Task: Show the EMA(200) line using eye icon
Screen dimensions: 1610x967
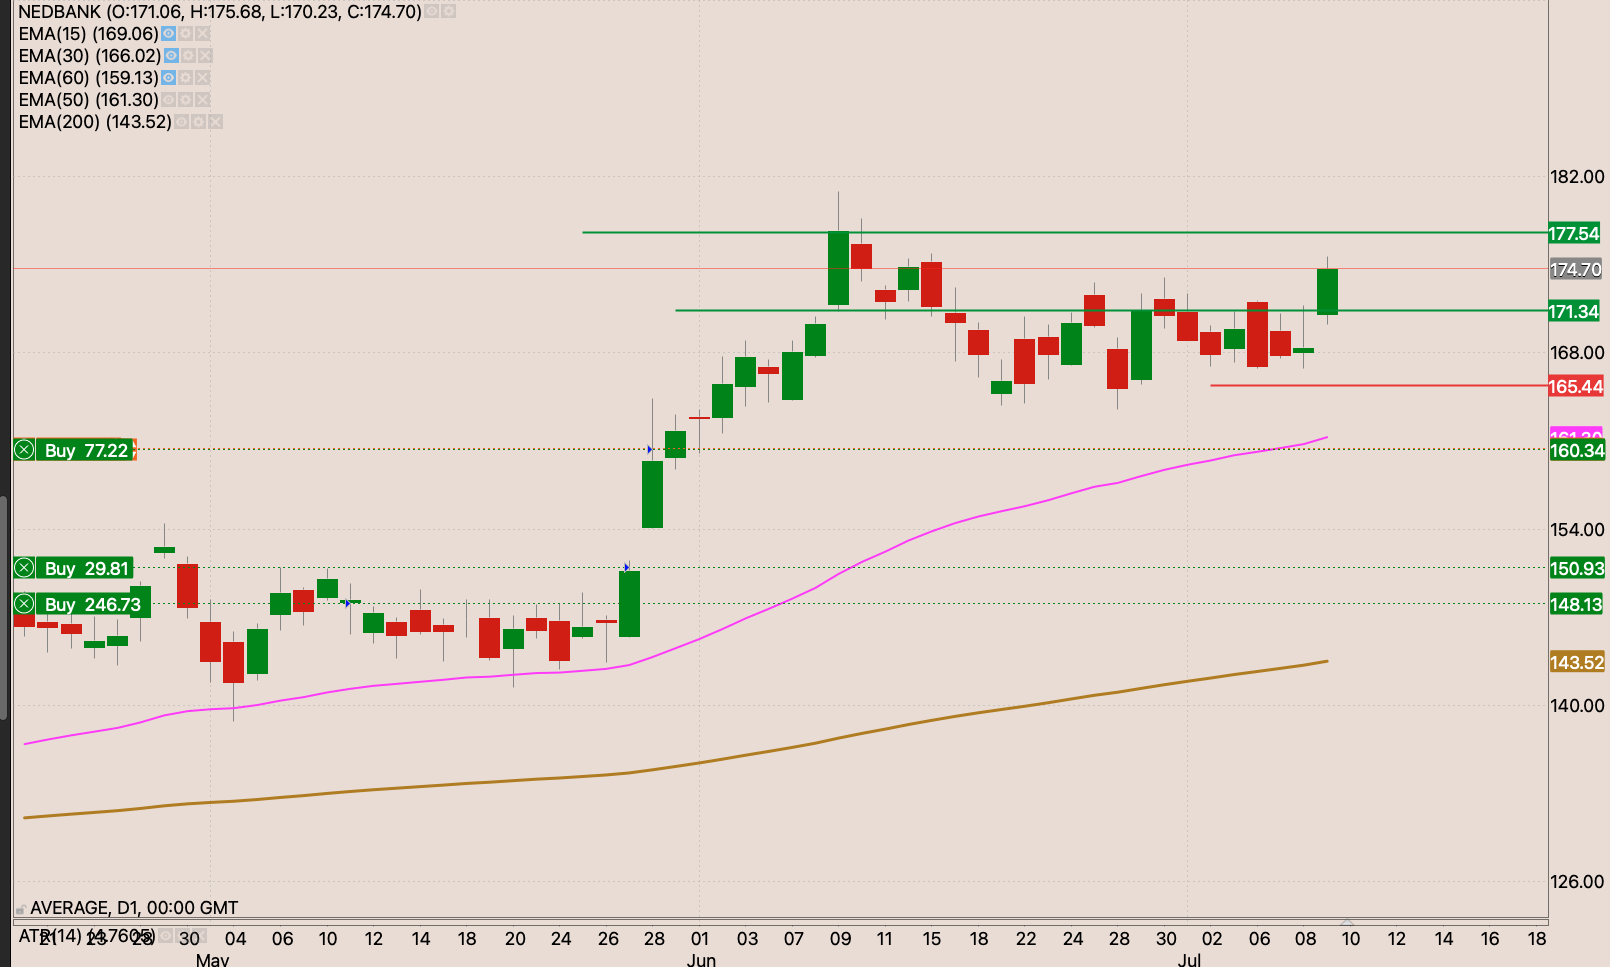Action: point(181,121)
